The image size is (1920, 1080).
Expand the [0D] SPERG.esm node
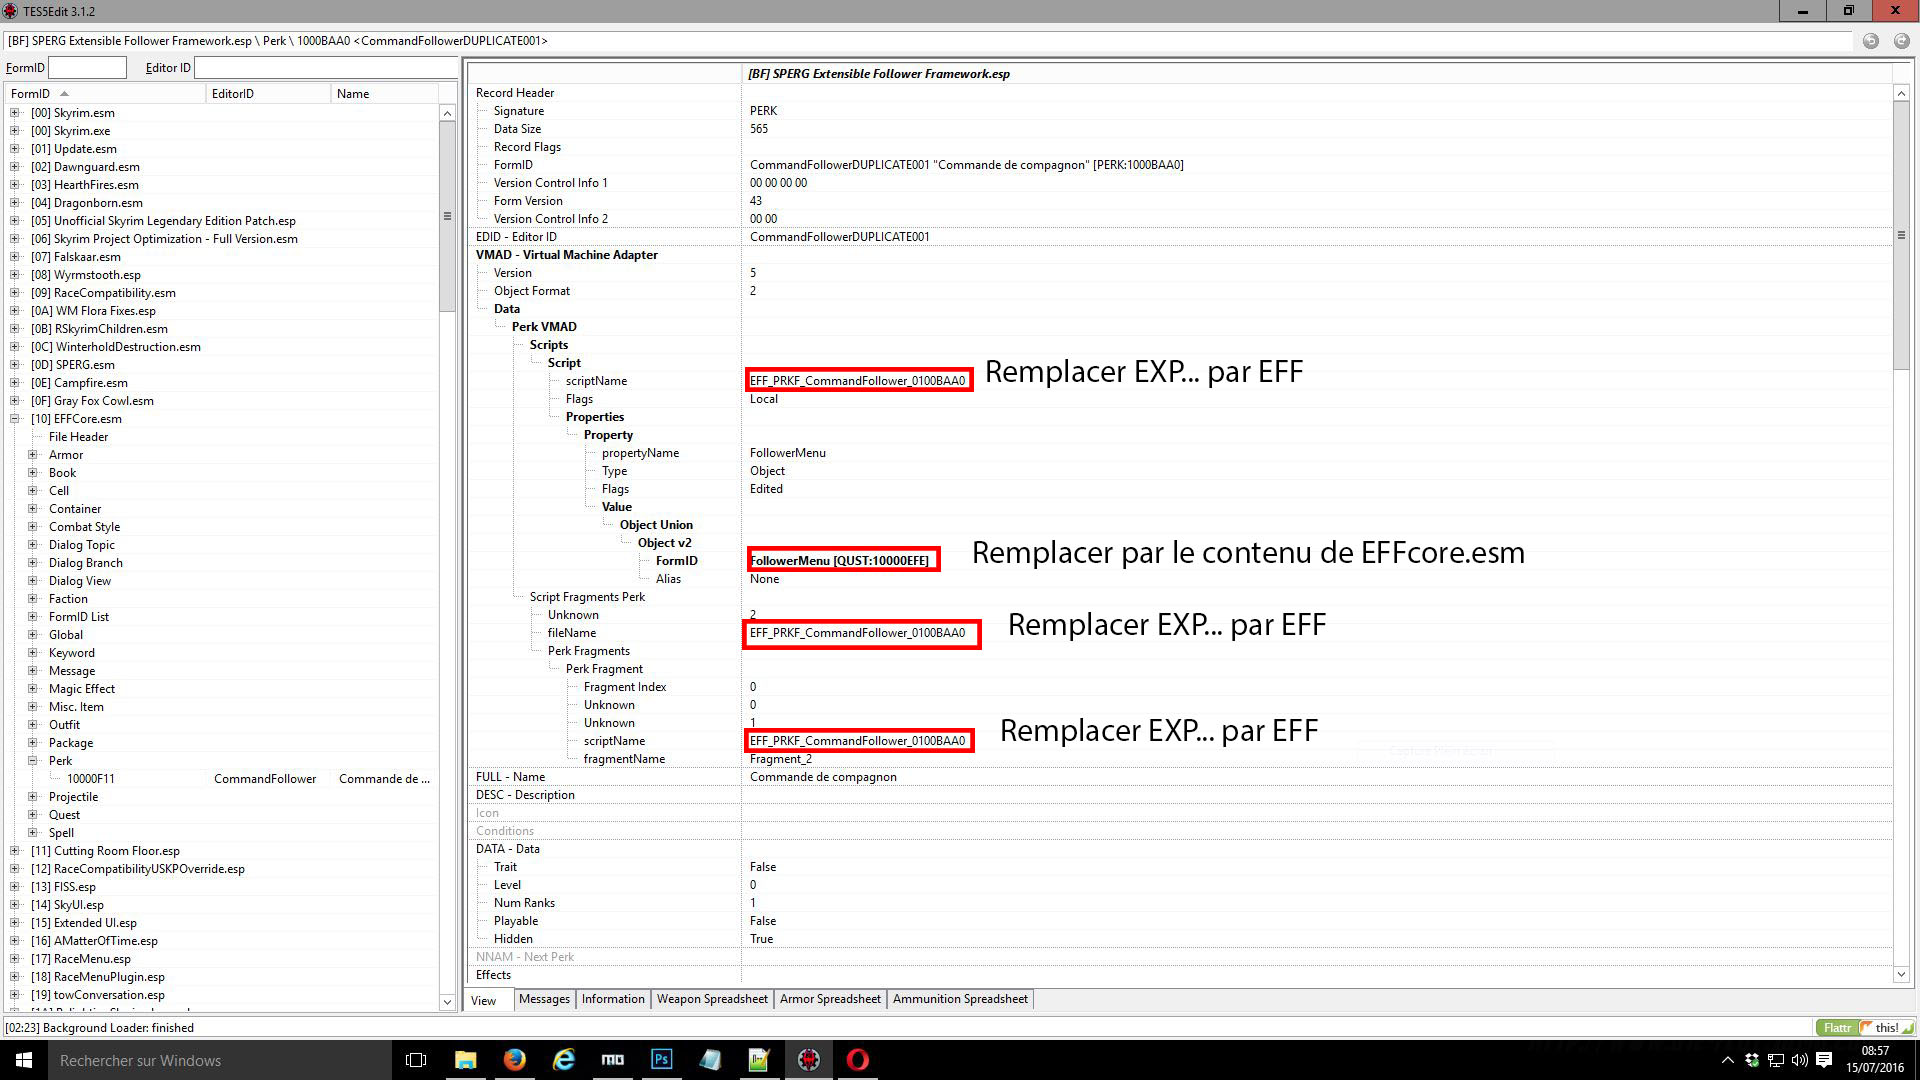[15, 365]
